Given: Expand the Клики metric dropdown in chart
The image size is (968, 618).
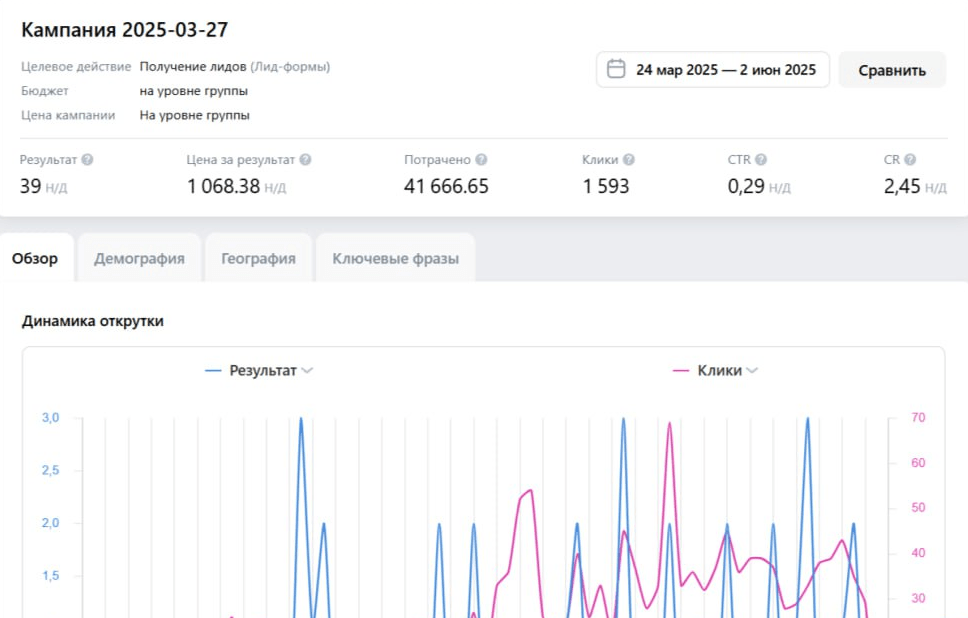Looking at the screenshot, I should pos(752,371).
